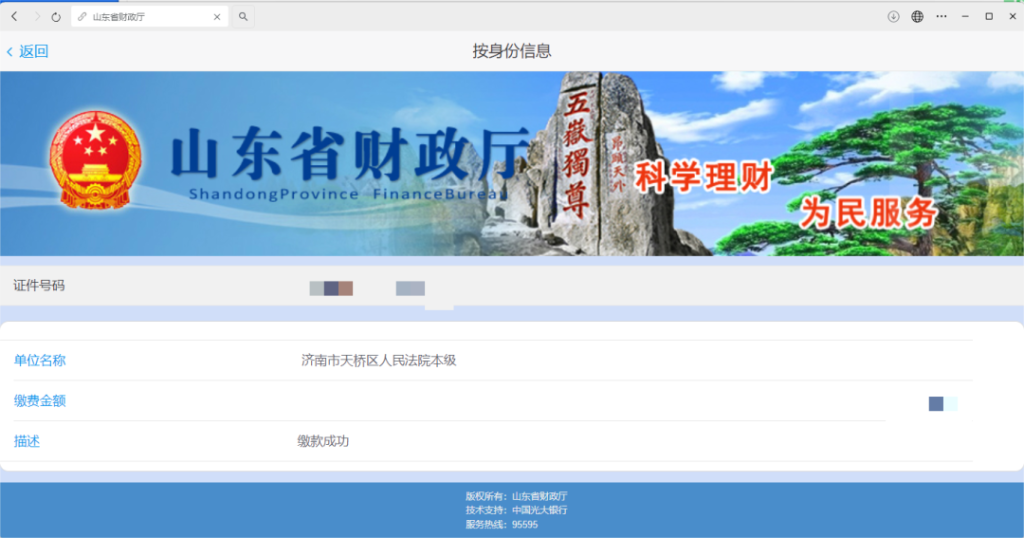Viewport: 1024px width, 538px height.
Task: Click the 缴款成功 description text
Action: [x=323, y=441]
